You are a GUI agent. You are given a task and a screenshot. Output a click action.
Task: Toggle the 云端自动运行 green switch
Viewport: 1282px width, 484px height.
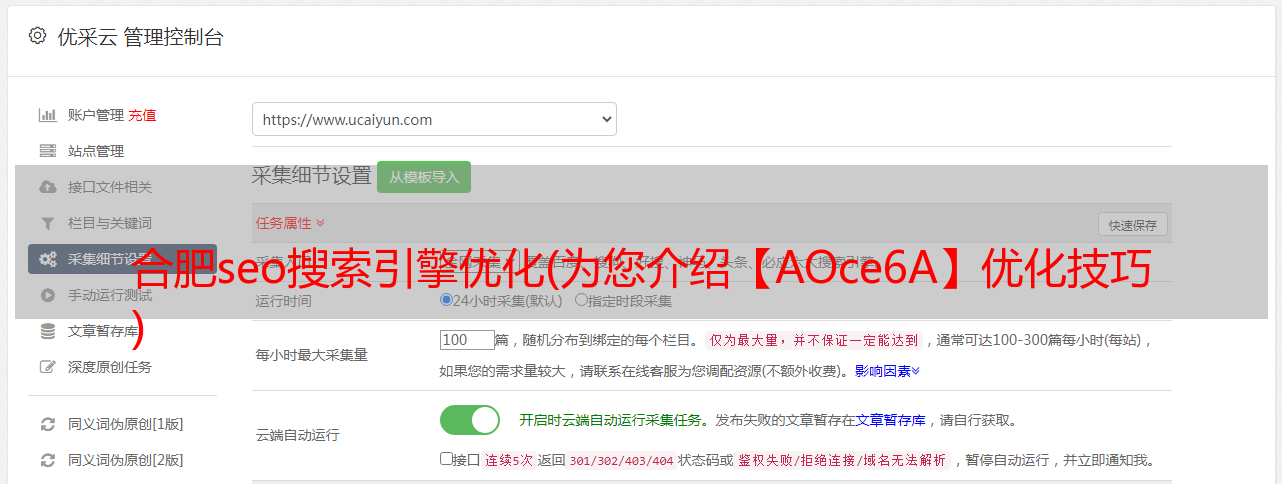[470, 420]
